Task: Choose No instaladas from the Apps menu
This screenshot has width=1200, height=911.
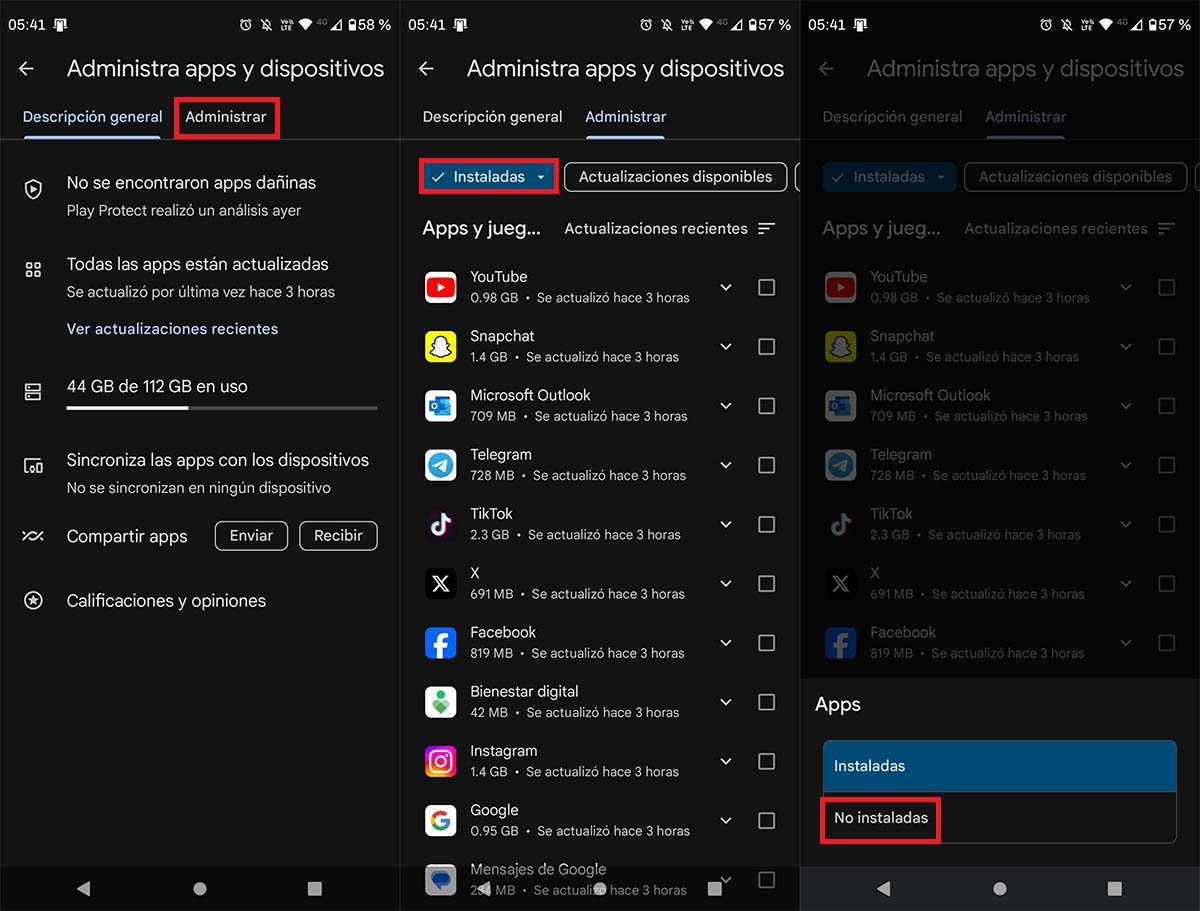Action: [x=880, y=820]
